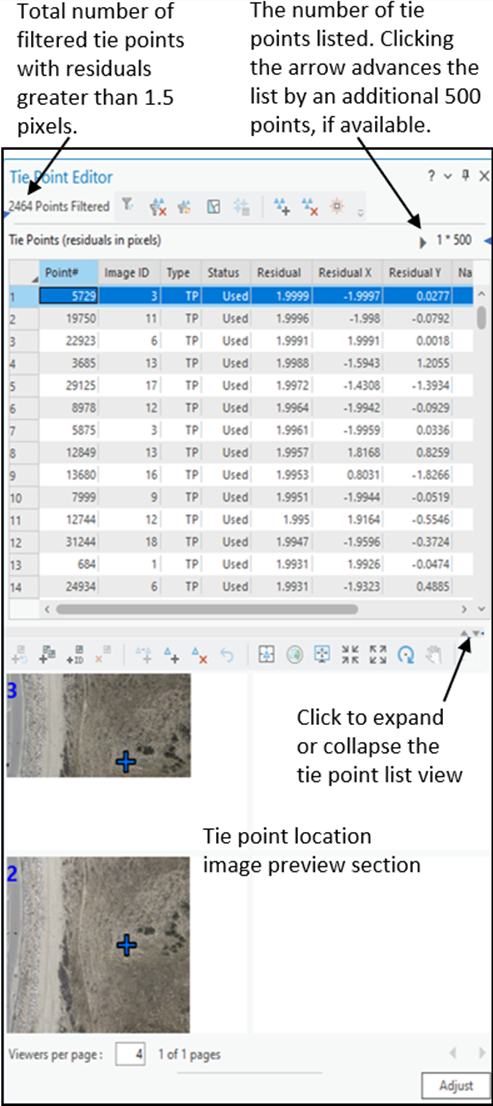This screenshot has width=493, height=1106.
Task: Click the undo arrow in the viewer toolbar
Action: tap(227, 656)
